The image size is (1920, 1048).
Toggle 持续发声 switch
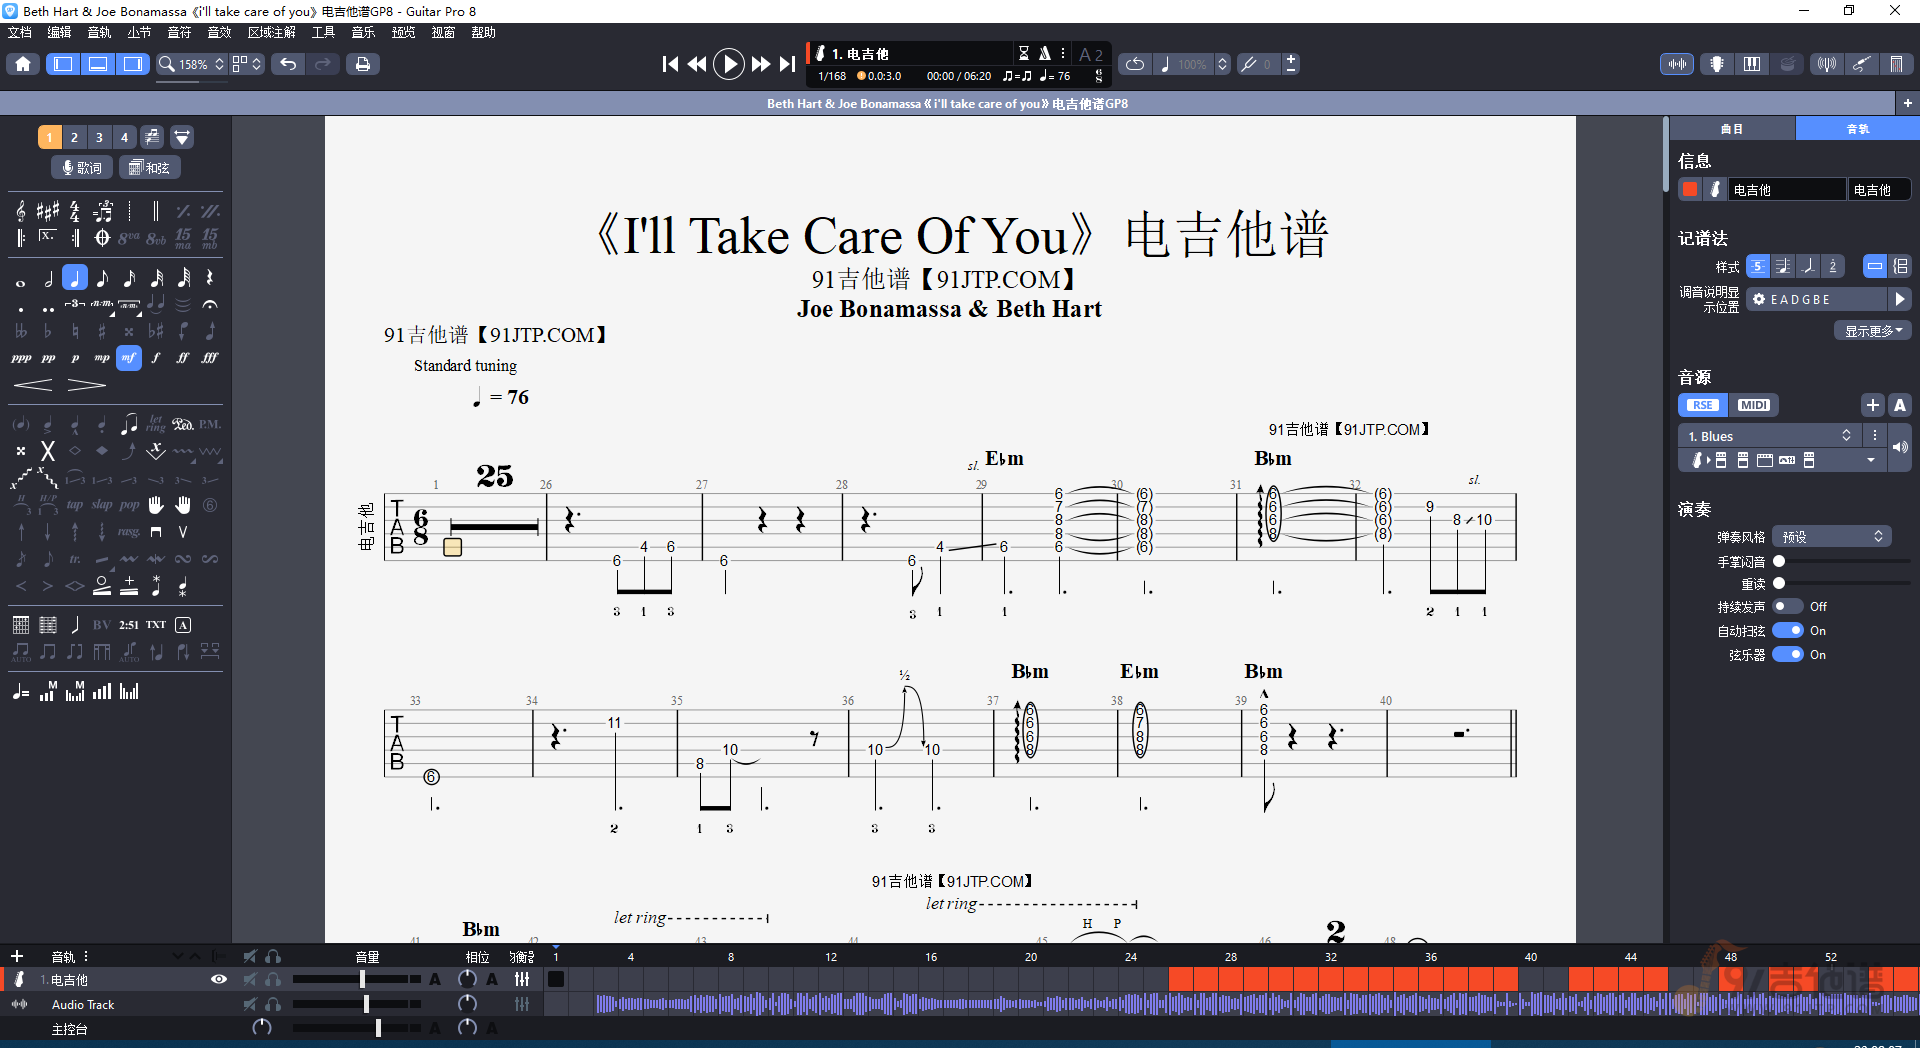(x=1787, y=606)
